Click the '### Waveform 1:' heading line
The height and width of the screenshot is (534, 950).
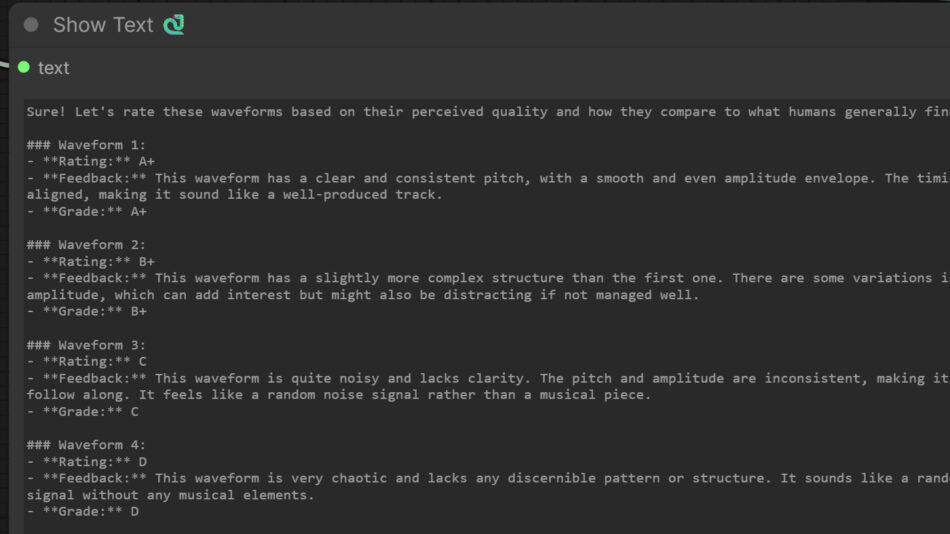pyautogui.click(x=86, y=145)
